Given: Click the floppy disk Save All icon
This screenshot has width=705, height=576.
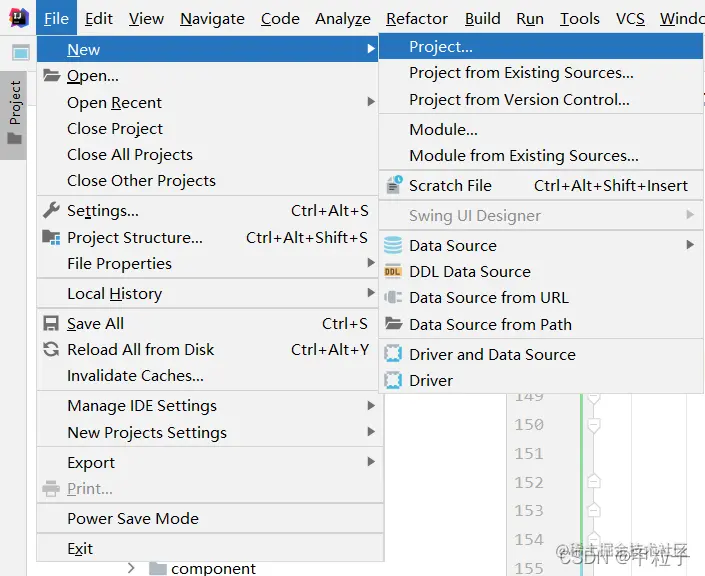Looking at the screenshot, I should pos(51,323).
